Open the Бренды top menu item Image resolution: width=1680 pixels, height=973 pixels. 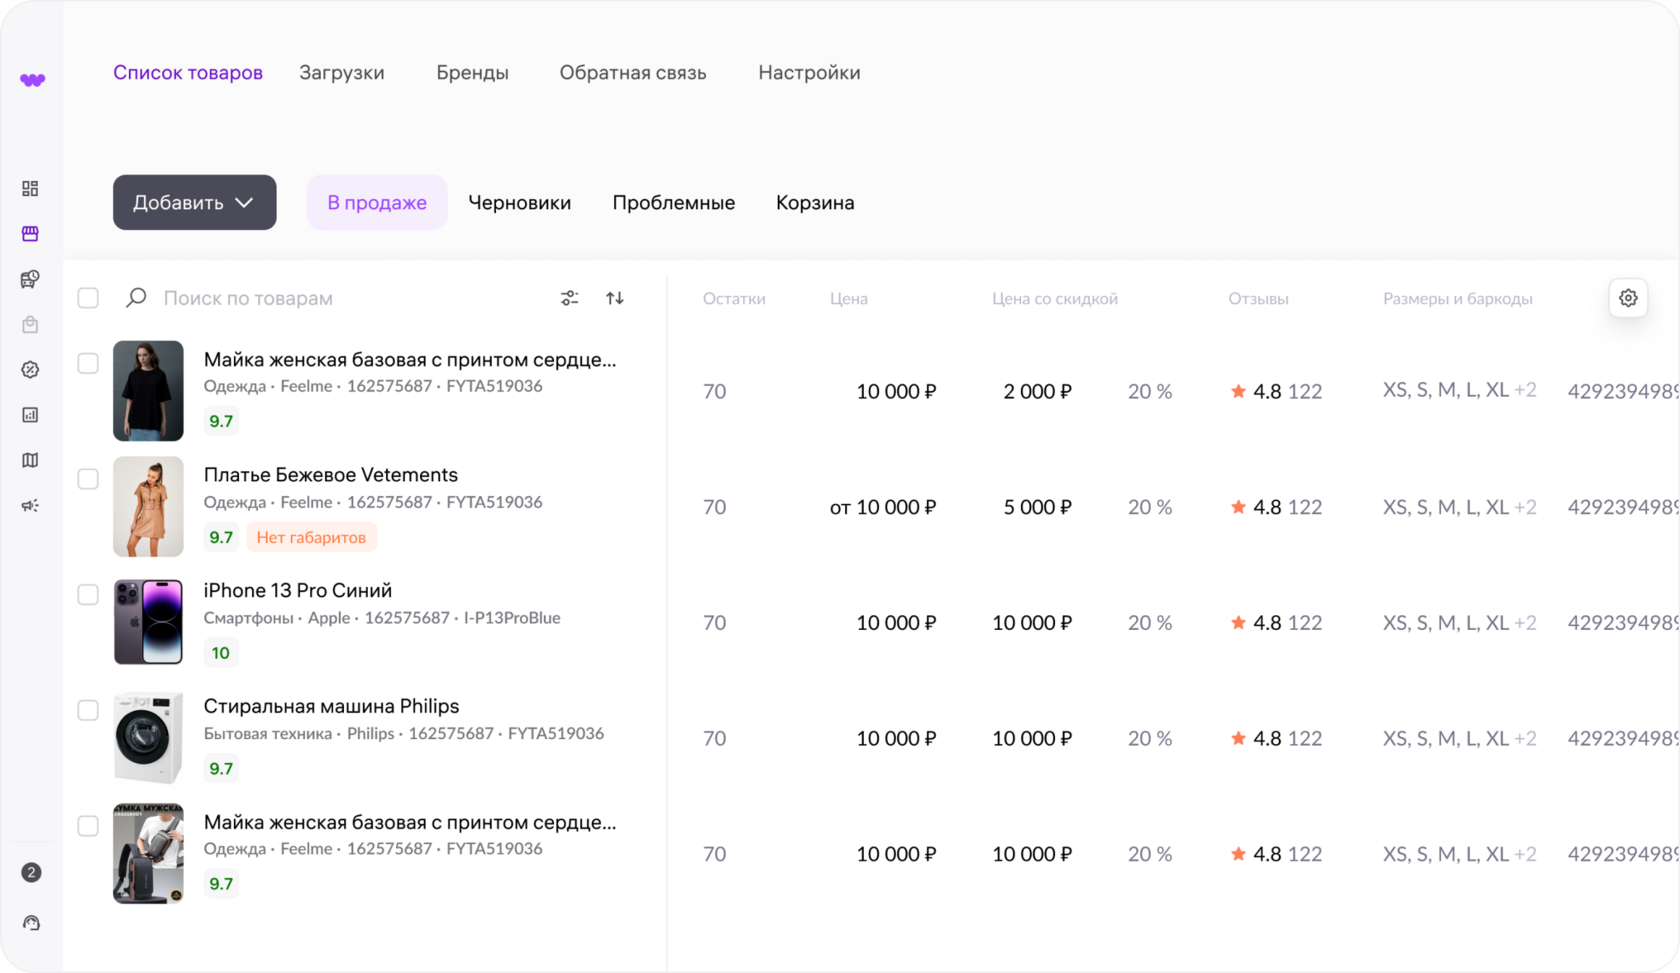pos(472,73)
